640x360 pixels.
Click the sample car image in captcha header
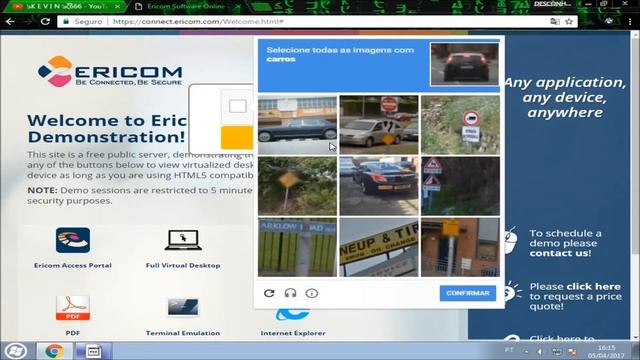click(464, 64)
